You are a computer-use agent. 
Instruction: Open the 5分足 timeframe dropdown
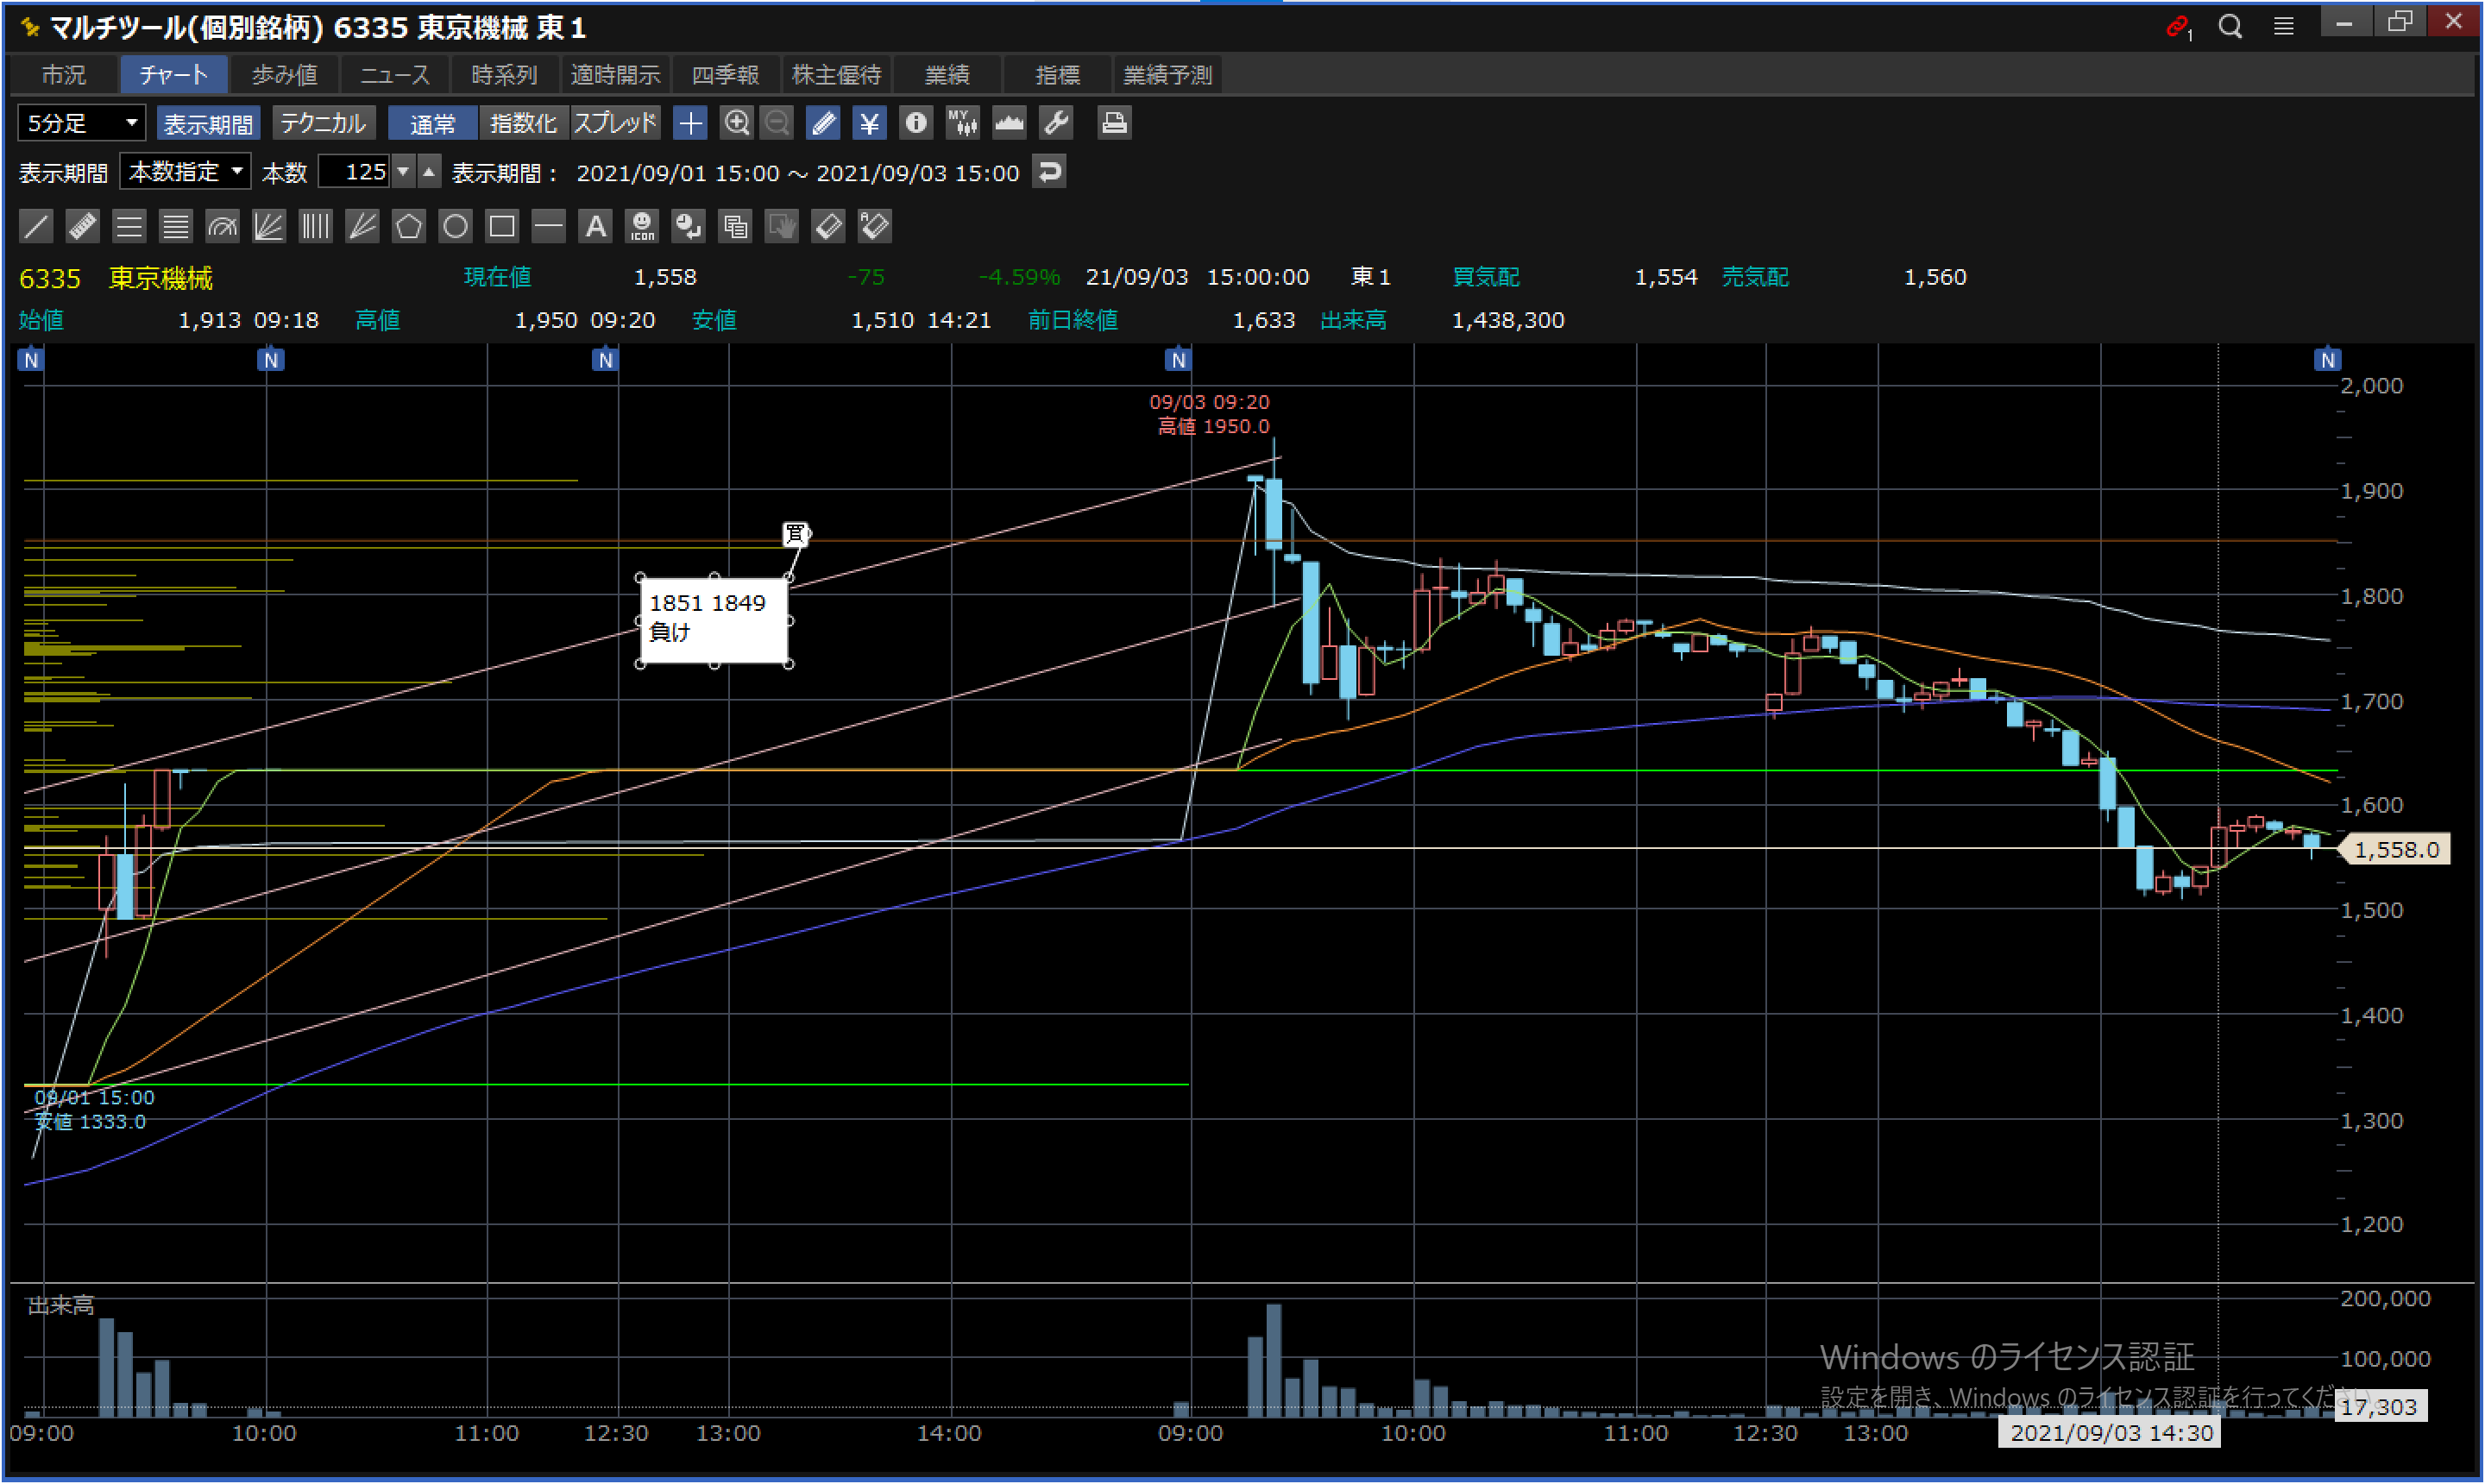click(82, 123)
